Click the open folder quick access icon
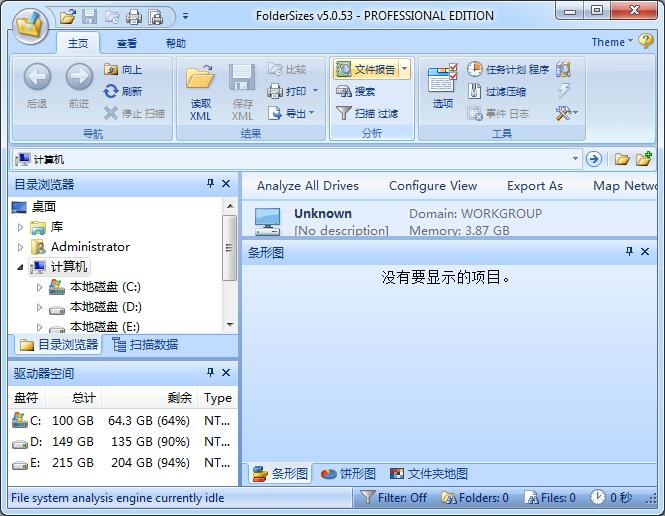665x516 pixels. point(68,17)
